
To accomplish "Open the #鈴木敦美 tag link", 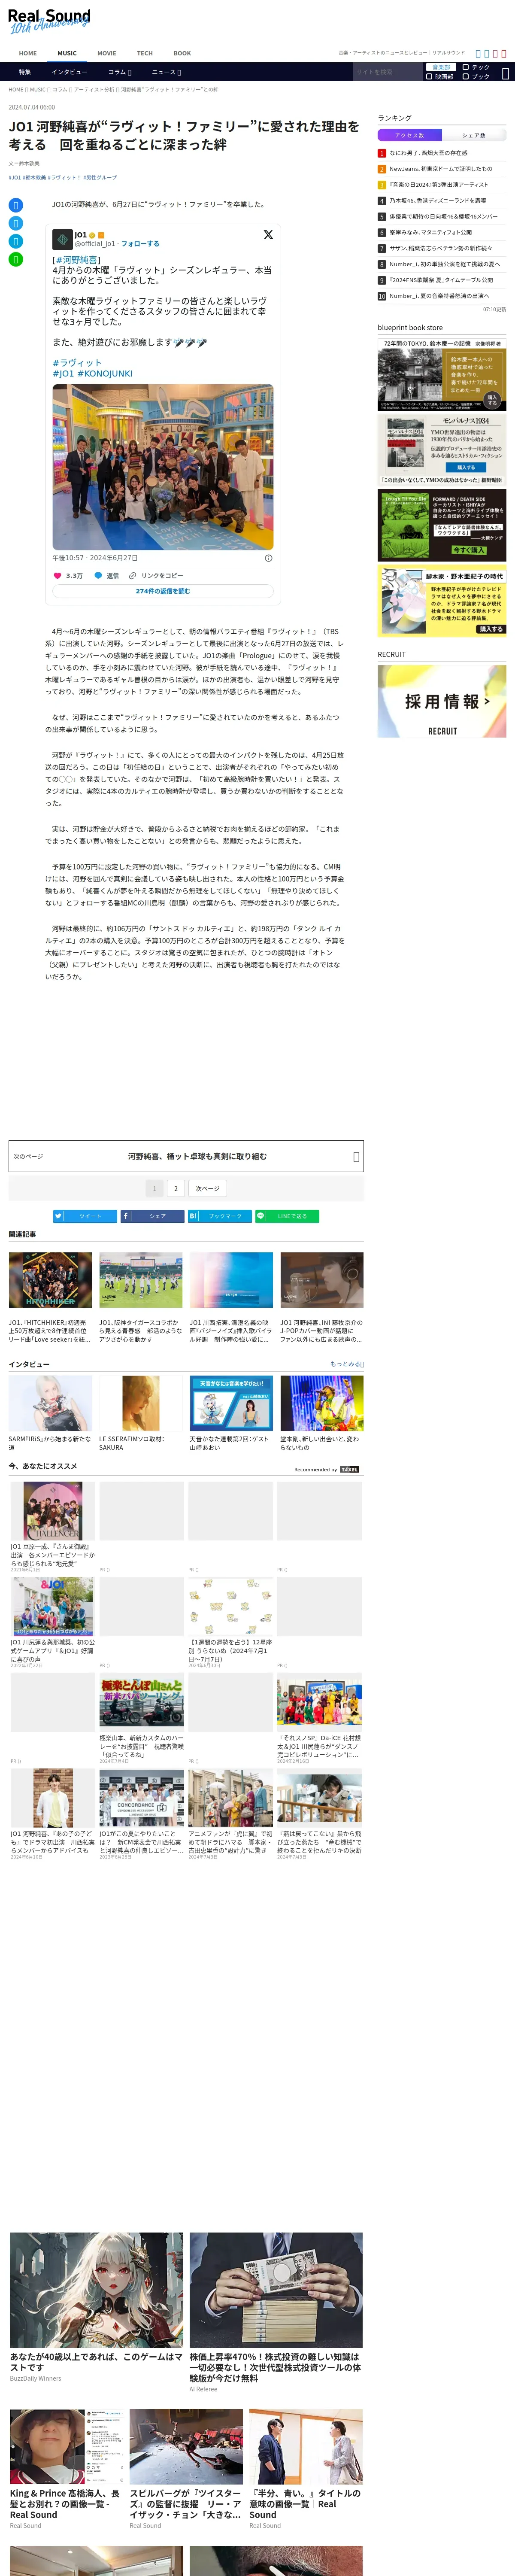I will [33, 178].
